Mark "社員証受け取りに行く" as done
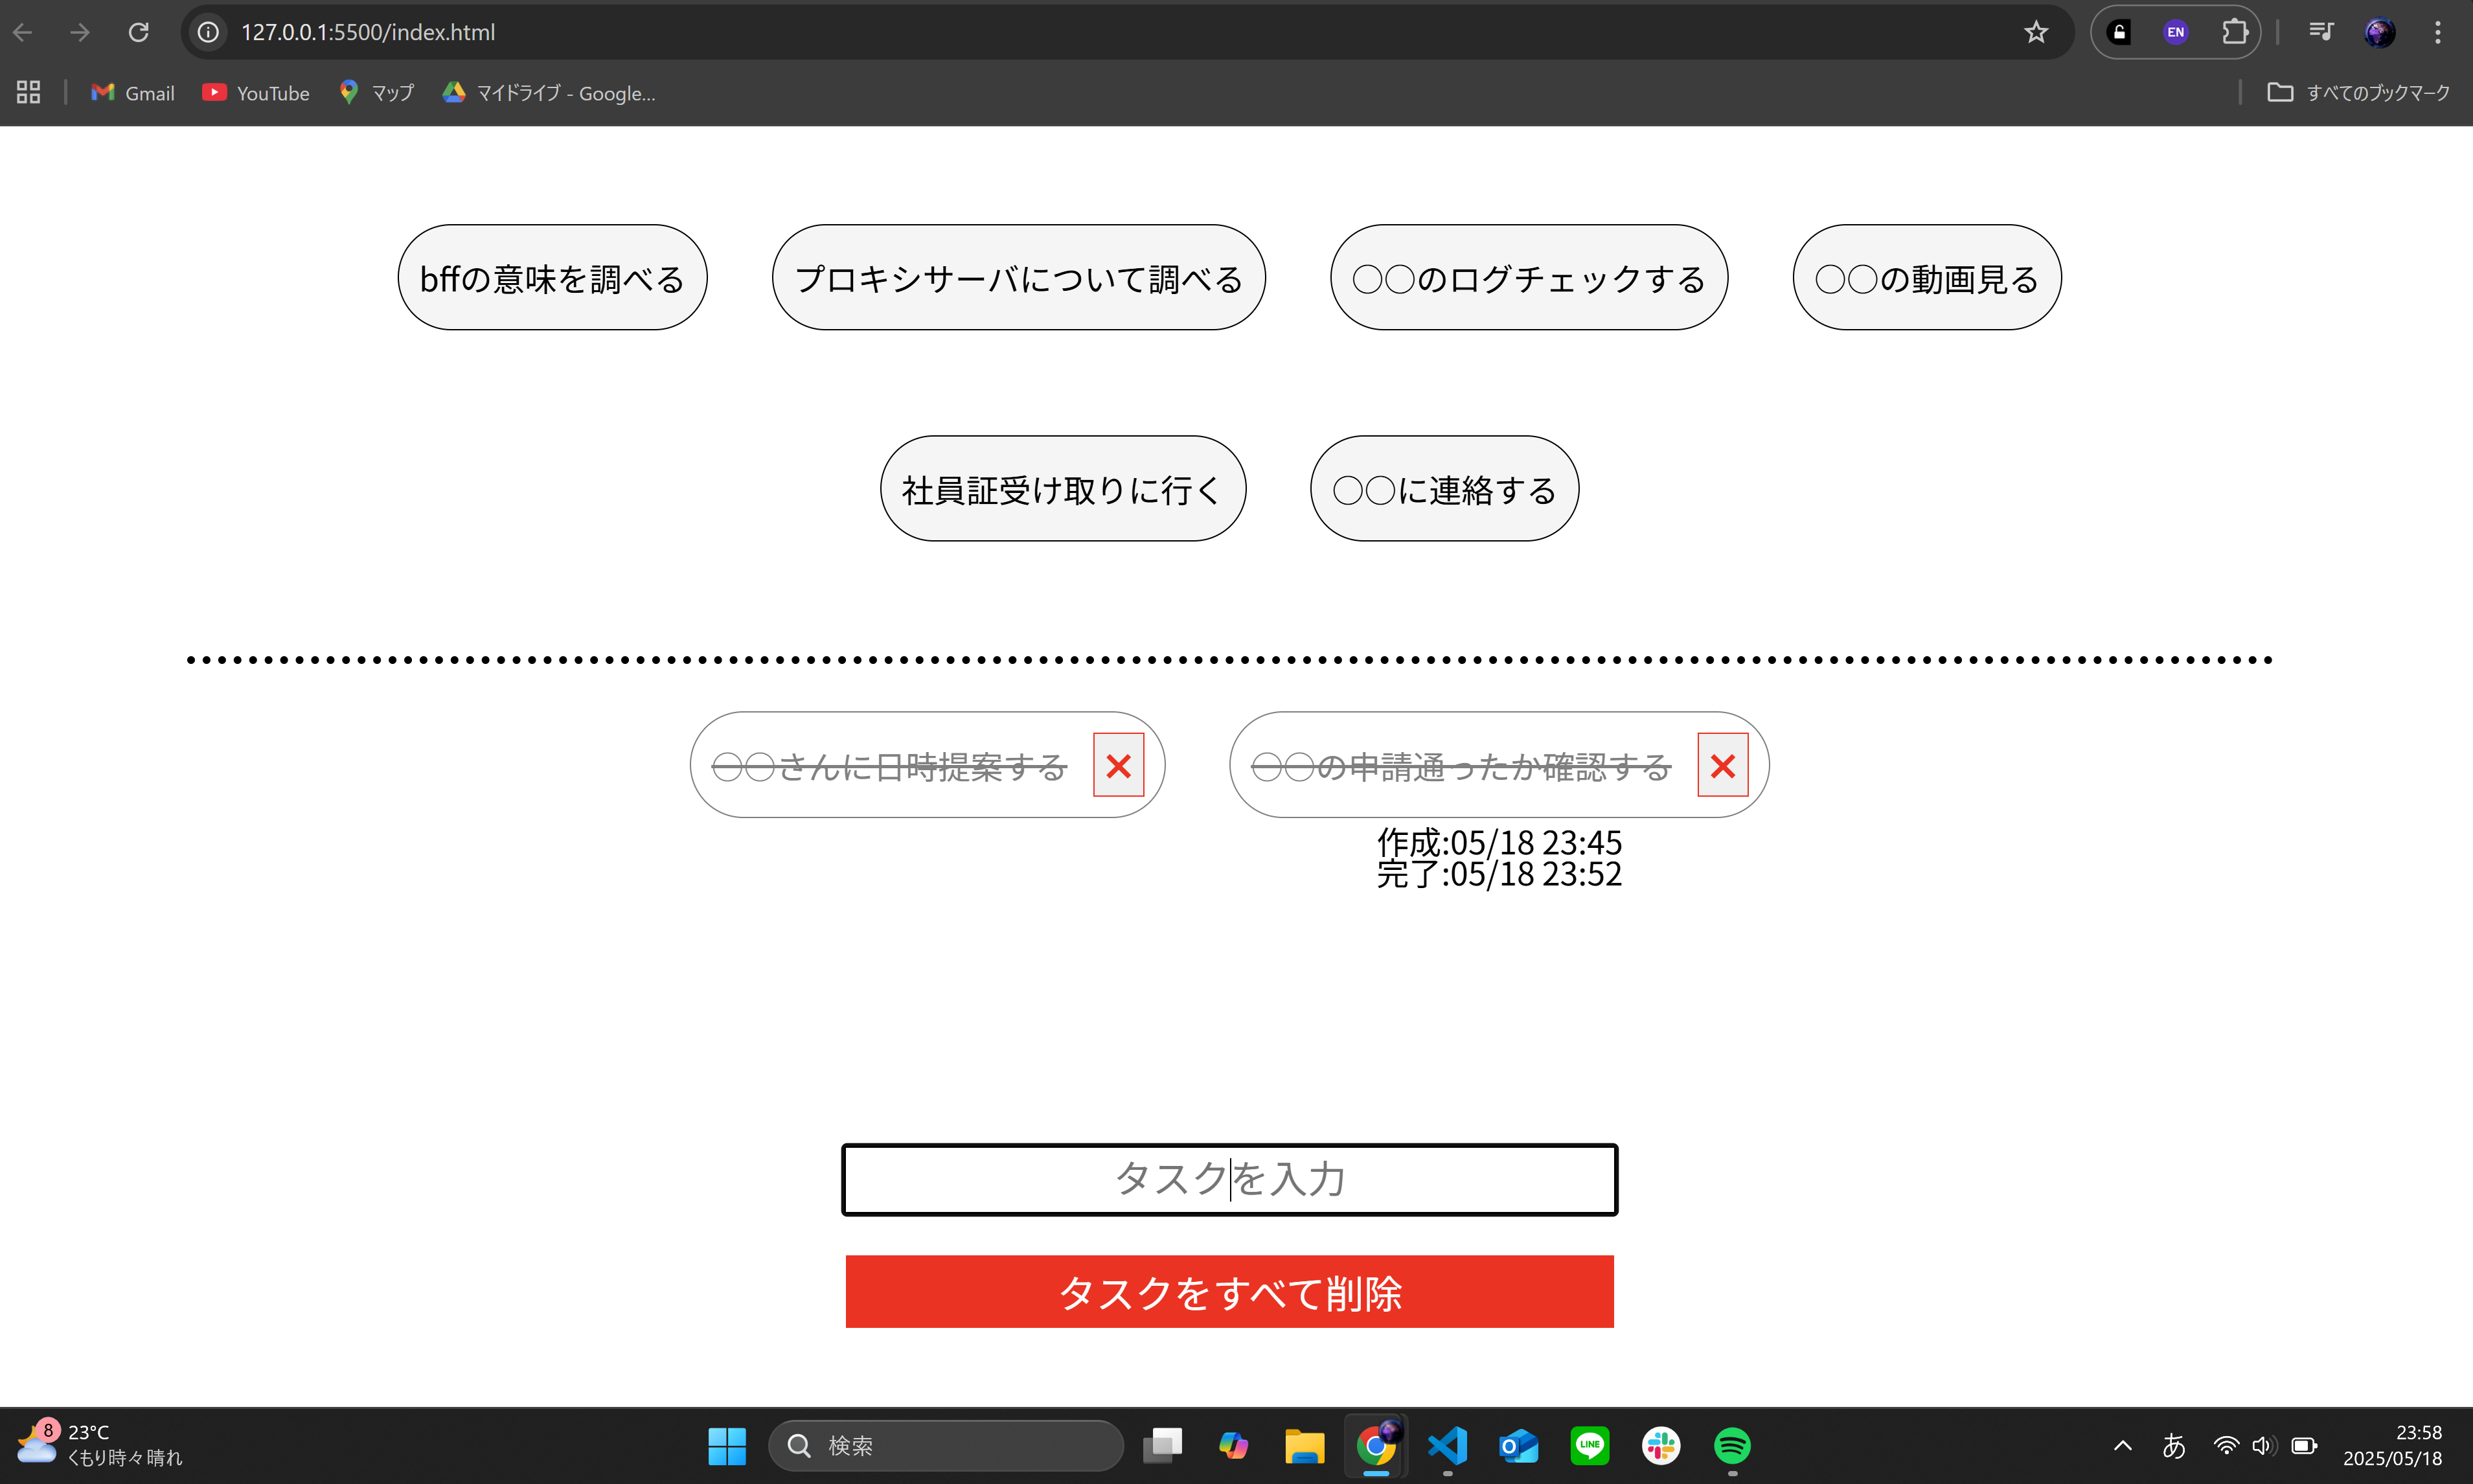This screenshot has height=1484, width=2473. point(1062,488)
